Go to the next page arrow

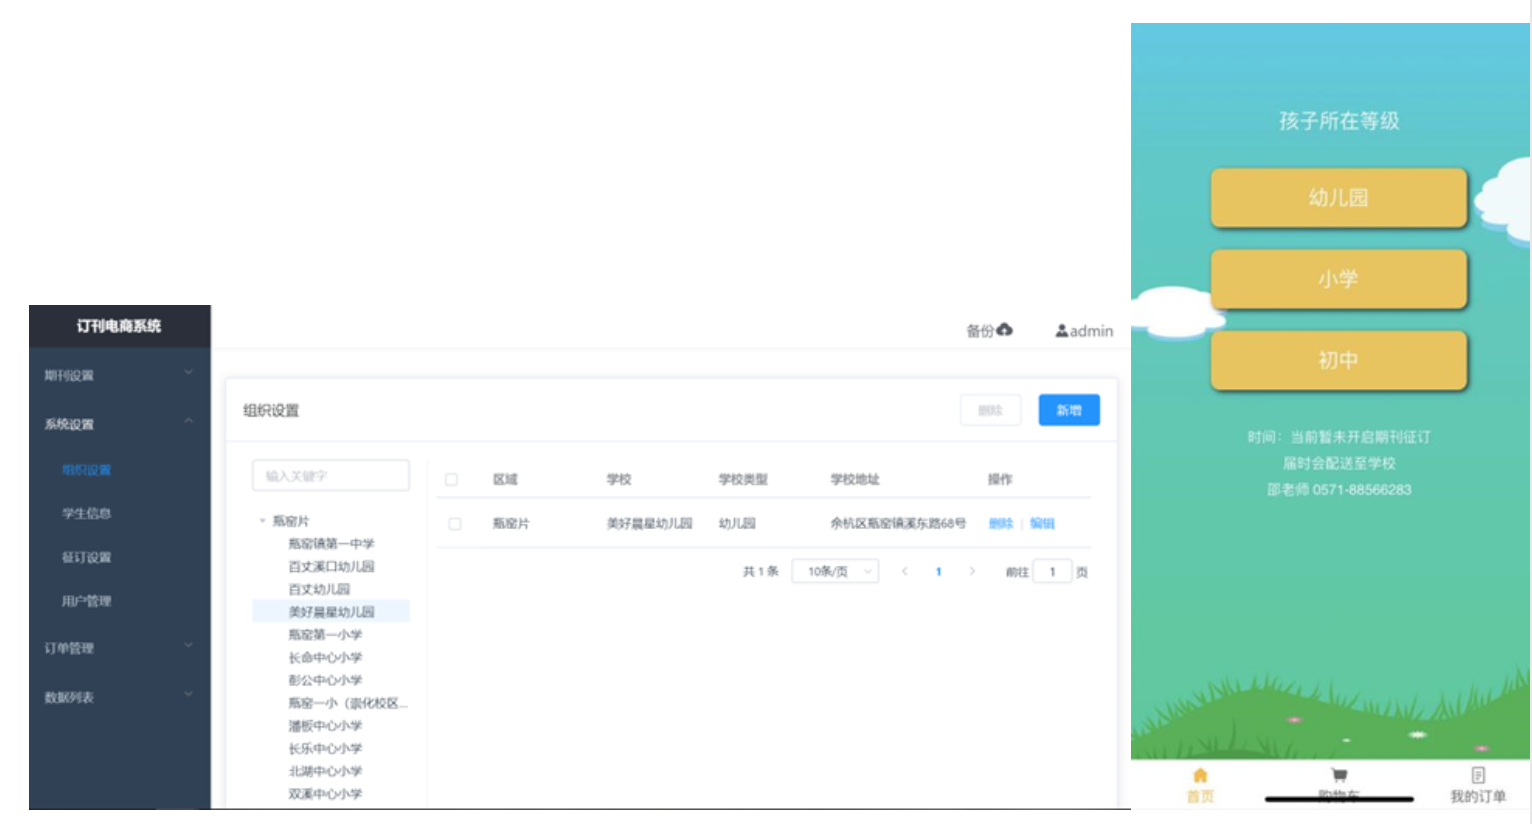972,572
